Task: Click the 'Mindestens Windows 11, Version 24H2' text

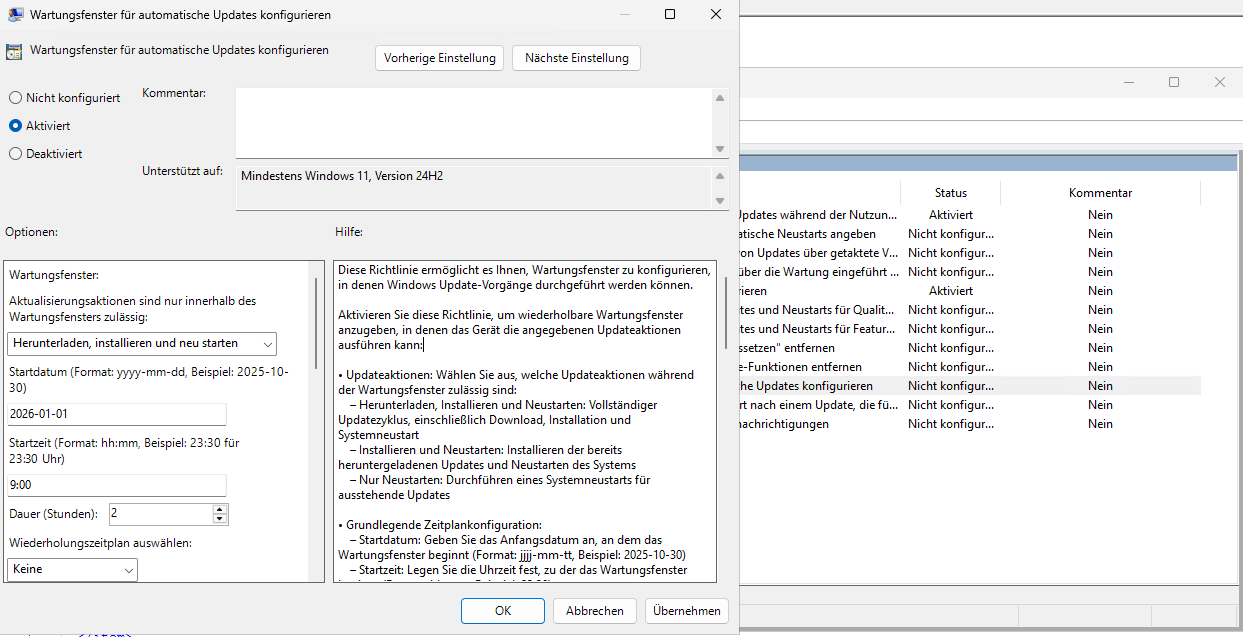Action: point(342,177)
